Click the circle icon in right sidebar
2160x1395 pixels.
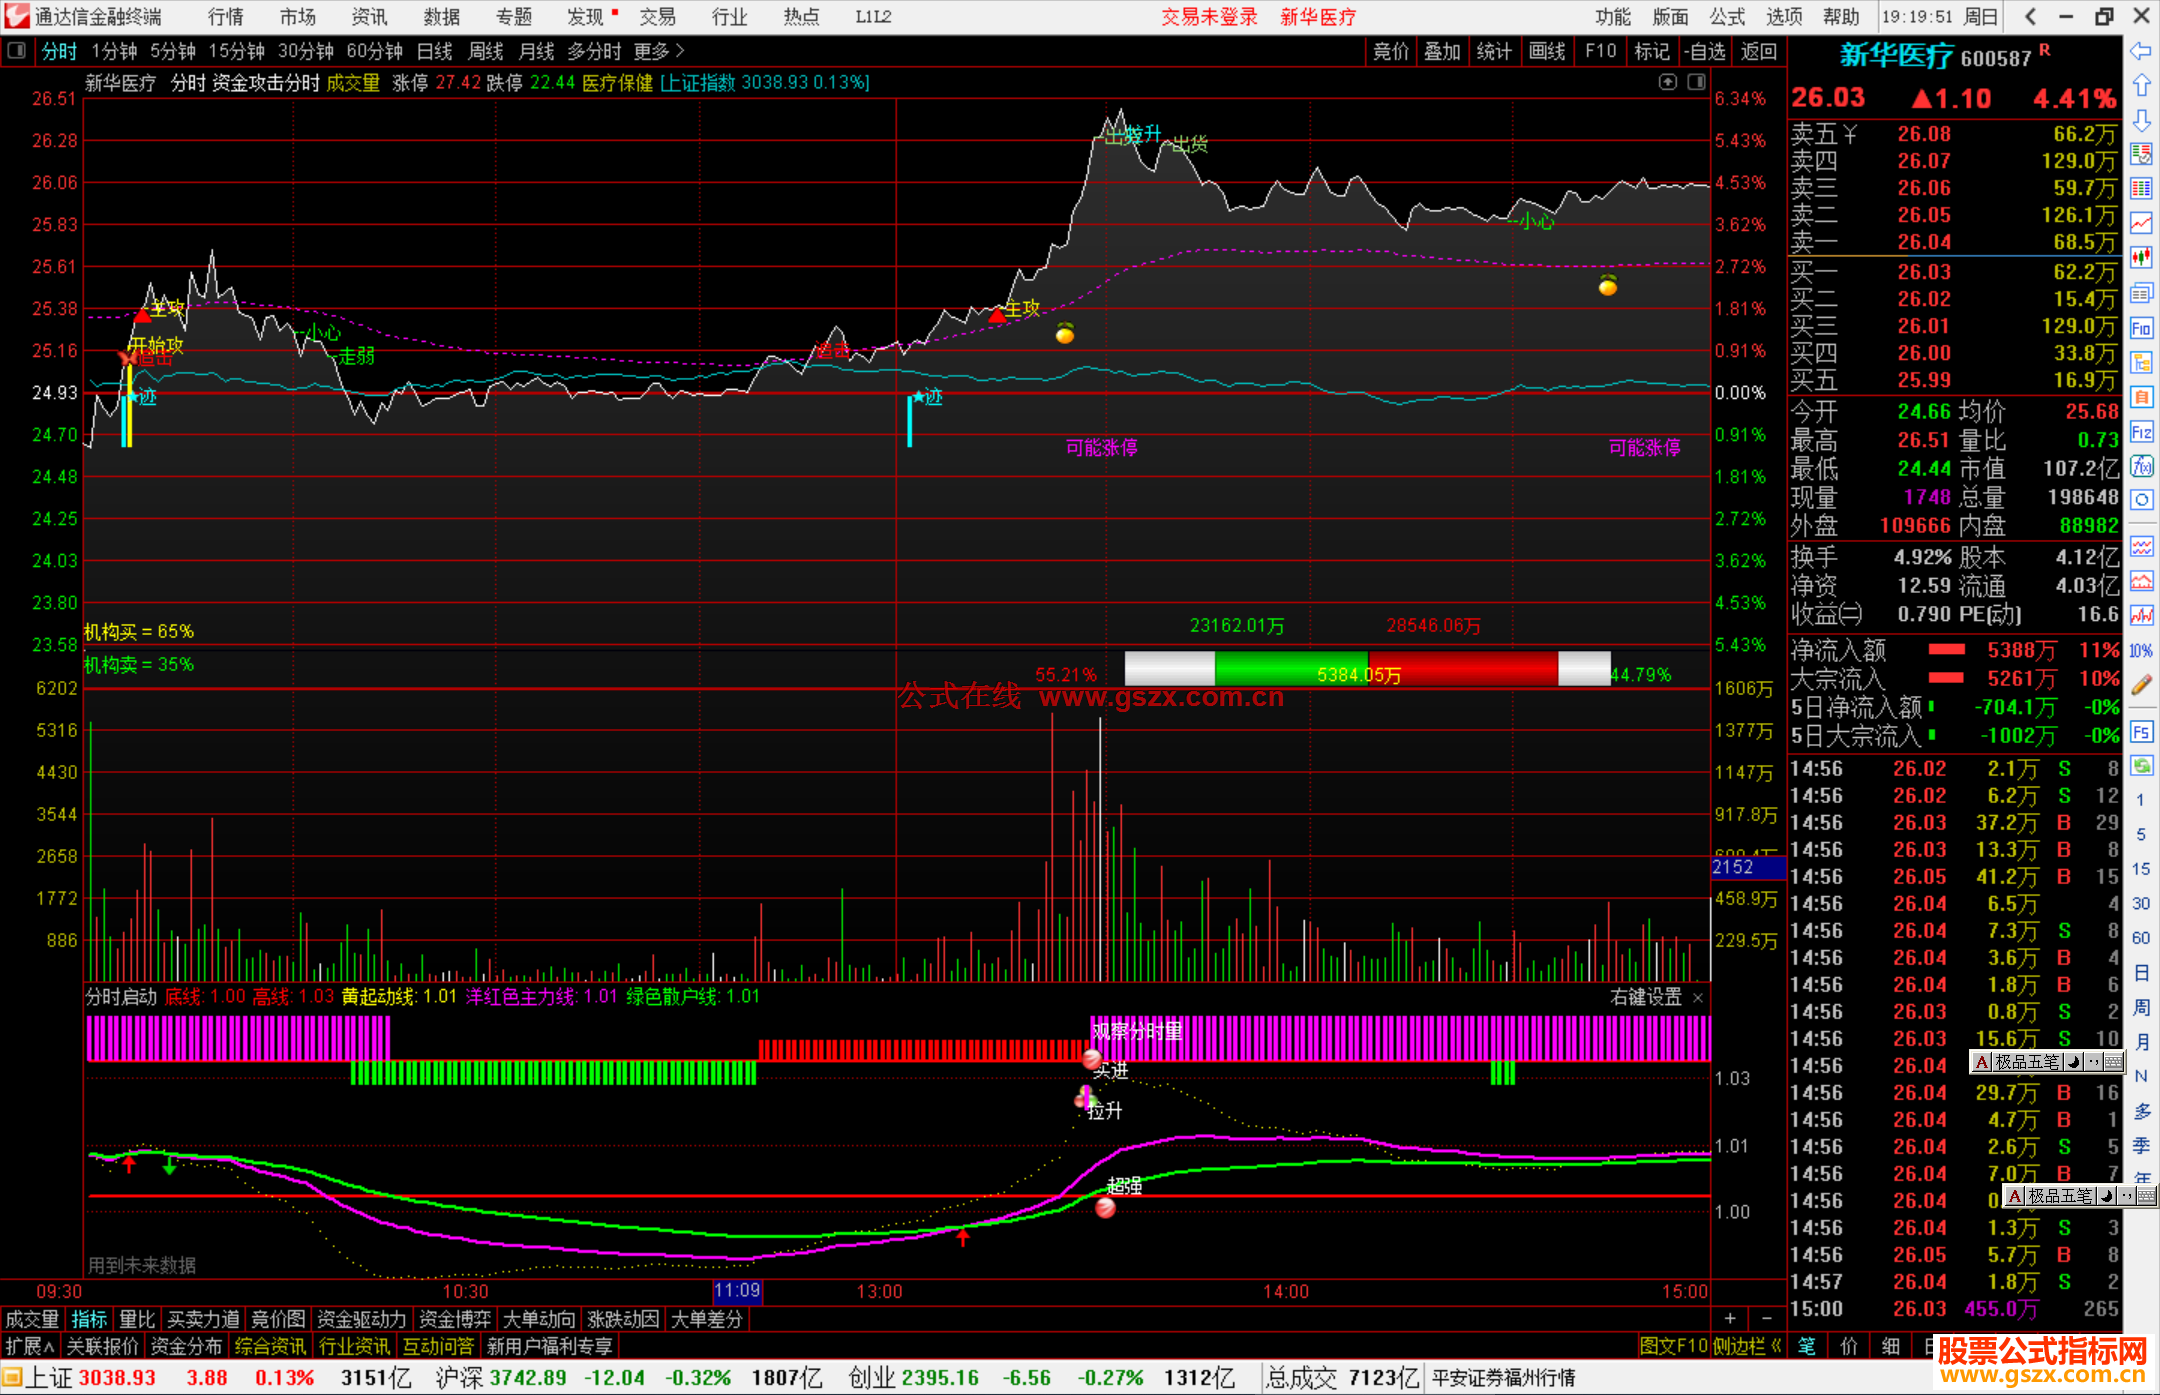coord(2141,500)
